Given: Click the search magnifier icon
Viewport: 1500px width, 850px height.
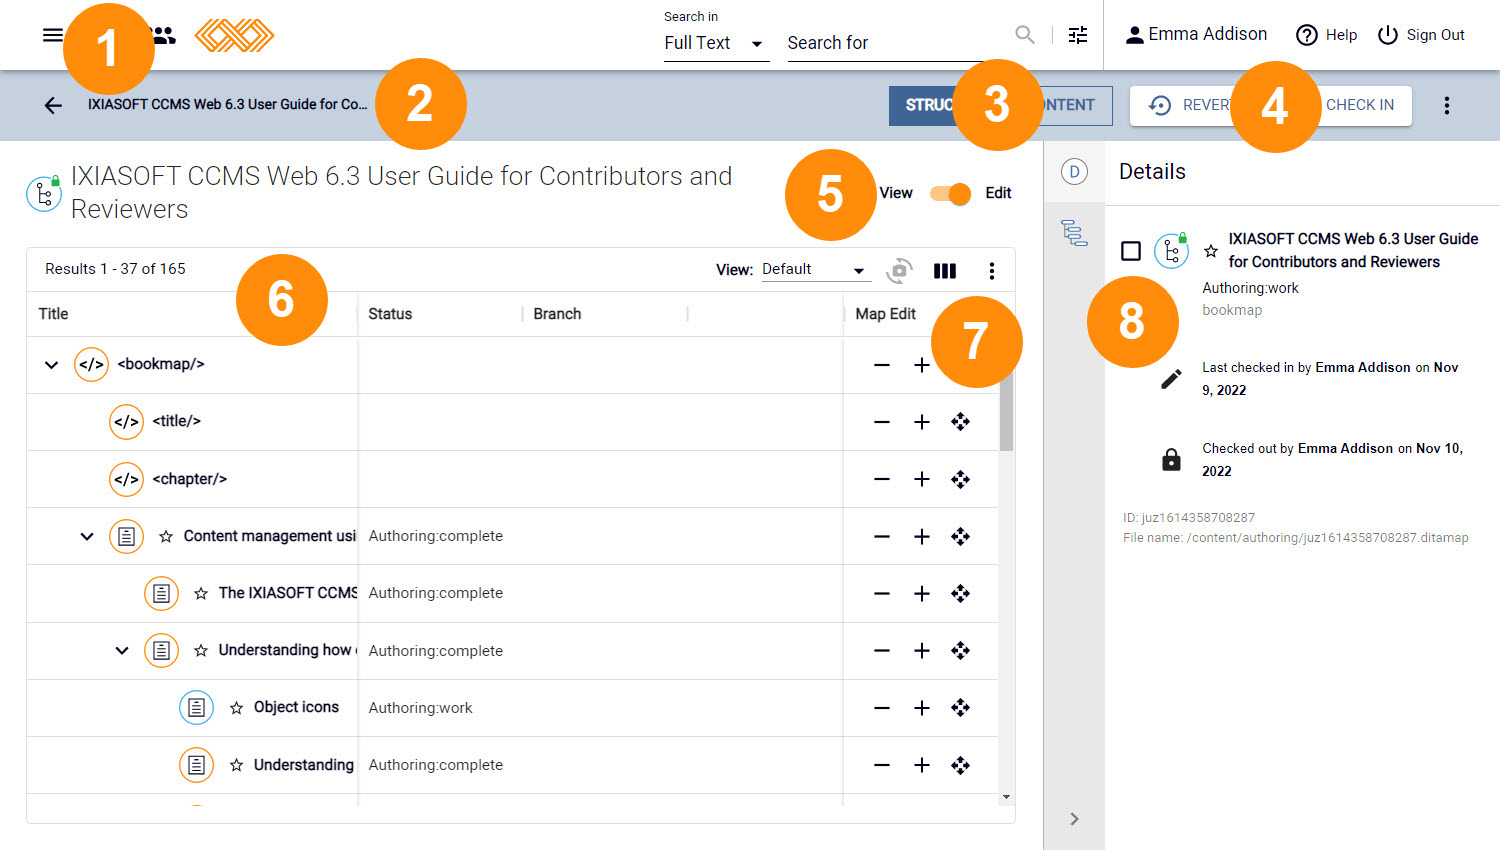Looking at the screenshot, I should 1025,35.
